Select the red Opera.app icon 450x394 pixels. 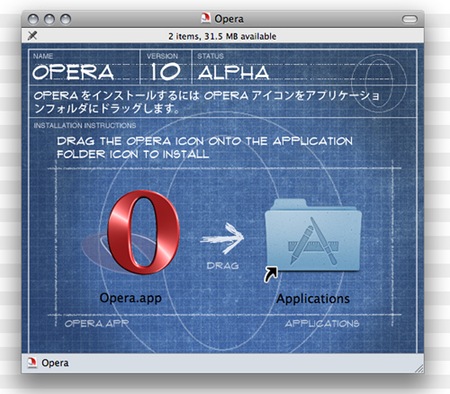[144, 233]
